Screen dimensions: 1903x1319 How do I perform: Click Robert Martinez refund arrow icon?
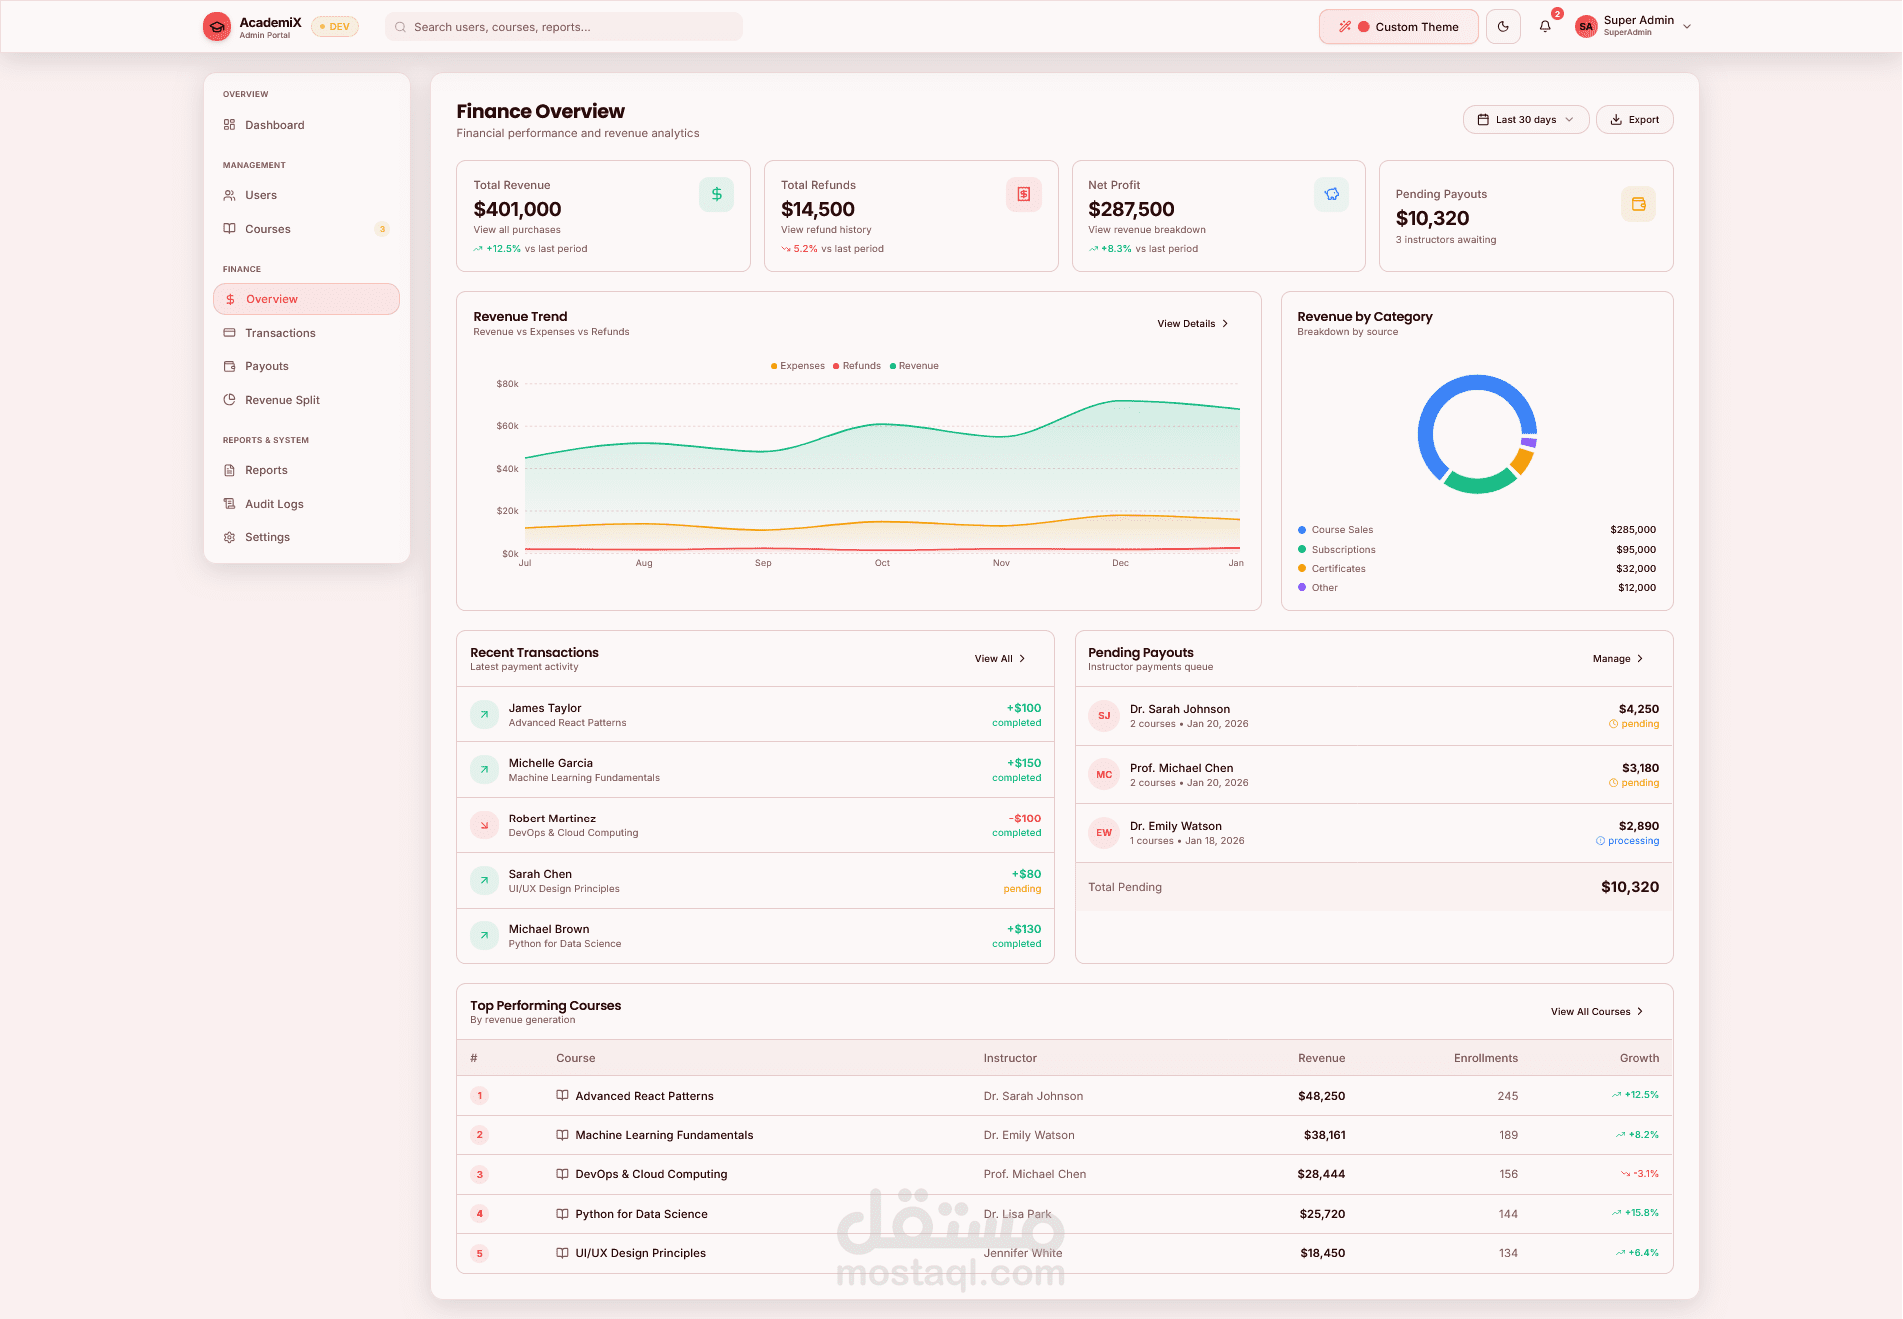[484, 825]
